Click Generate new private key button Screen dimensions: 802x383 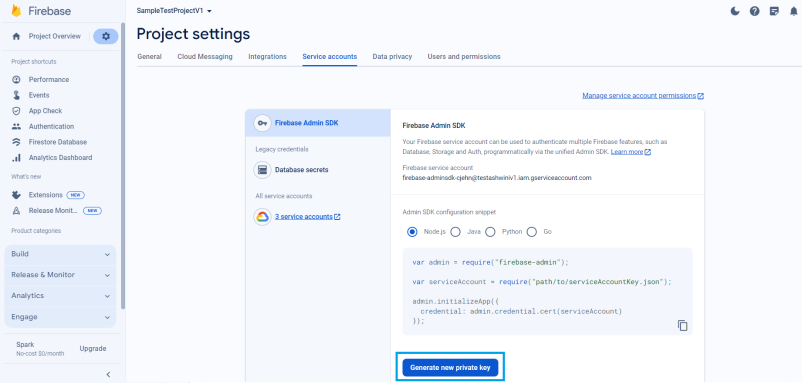(450, 367)
